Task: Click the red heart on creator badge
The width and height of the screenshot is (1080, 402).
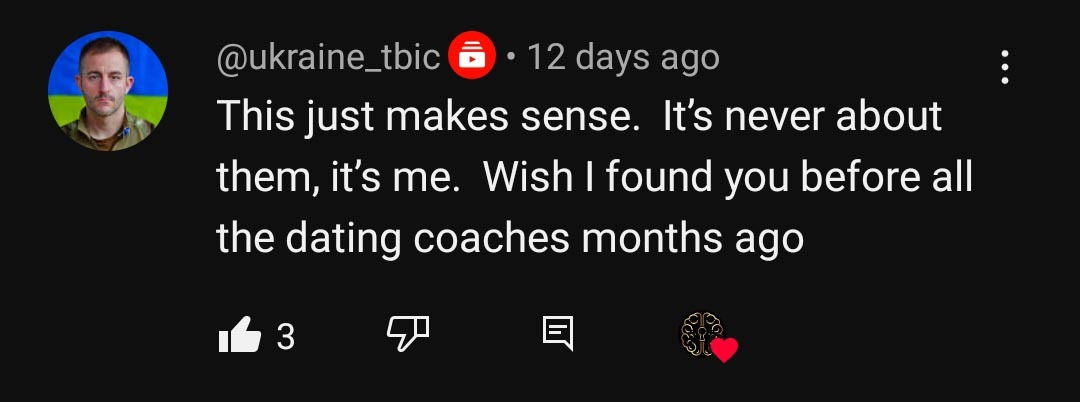Action: (724, 350)
